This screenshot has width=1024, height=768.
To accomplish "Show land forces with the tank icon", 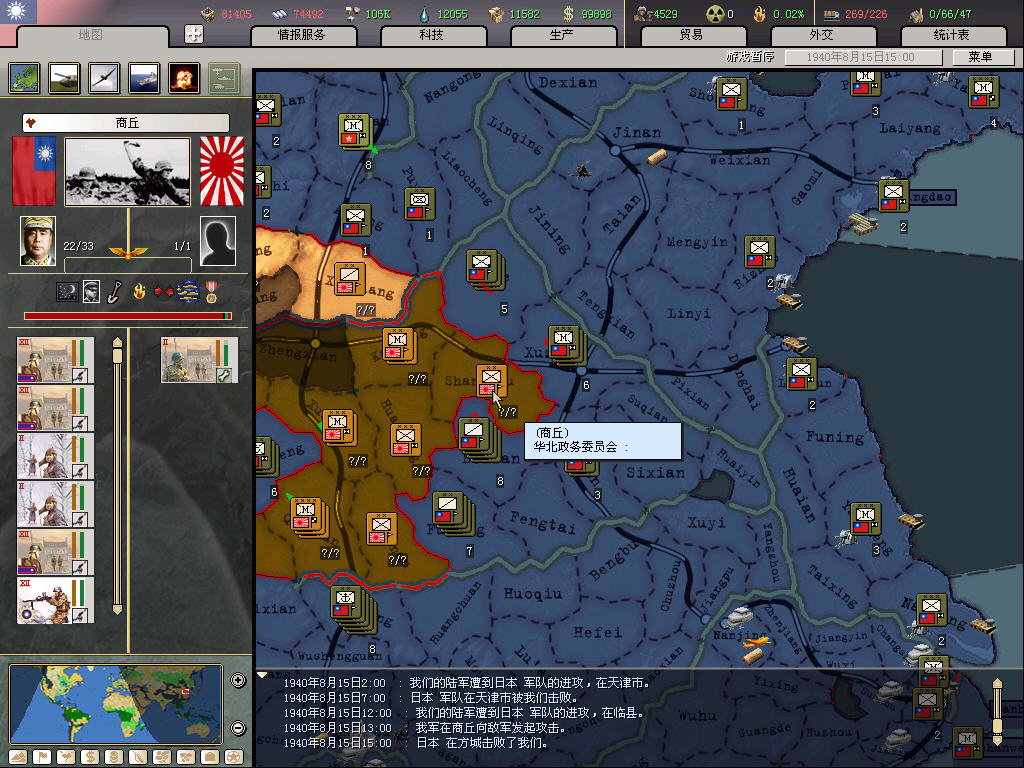I will (64, 78).
